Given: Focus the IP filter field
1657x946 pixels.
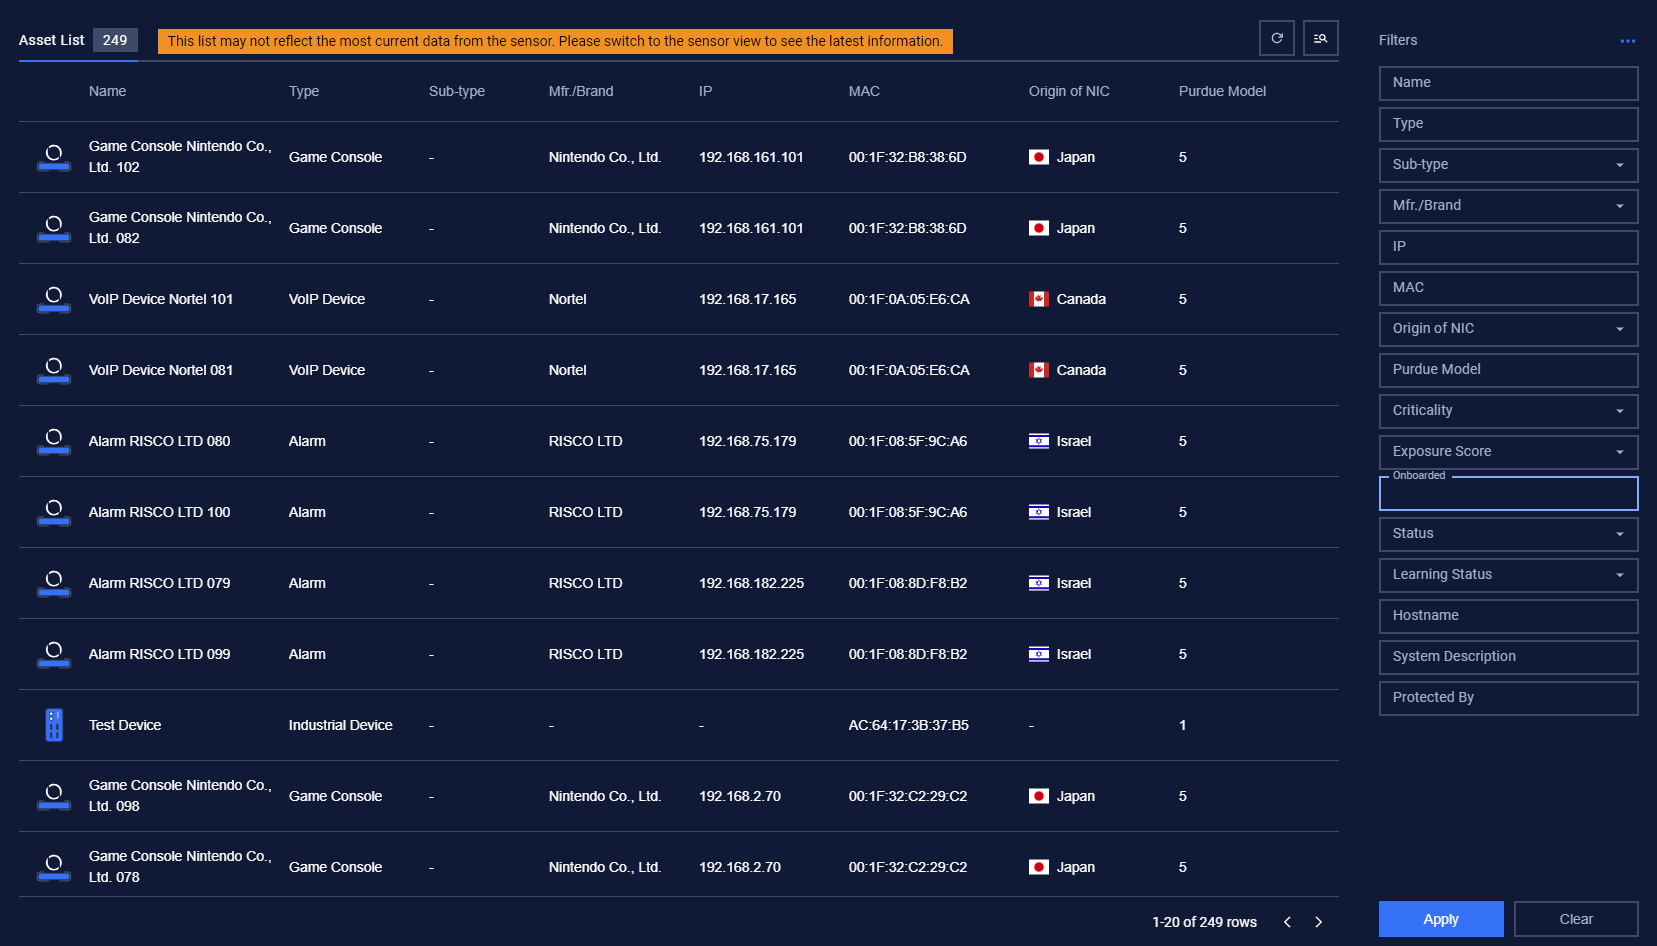Looking at the screenshot, I should click(x=1508, y=247).
